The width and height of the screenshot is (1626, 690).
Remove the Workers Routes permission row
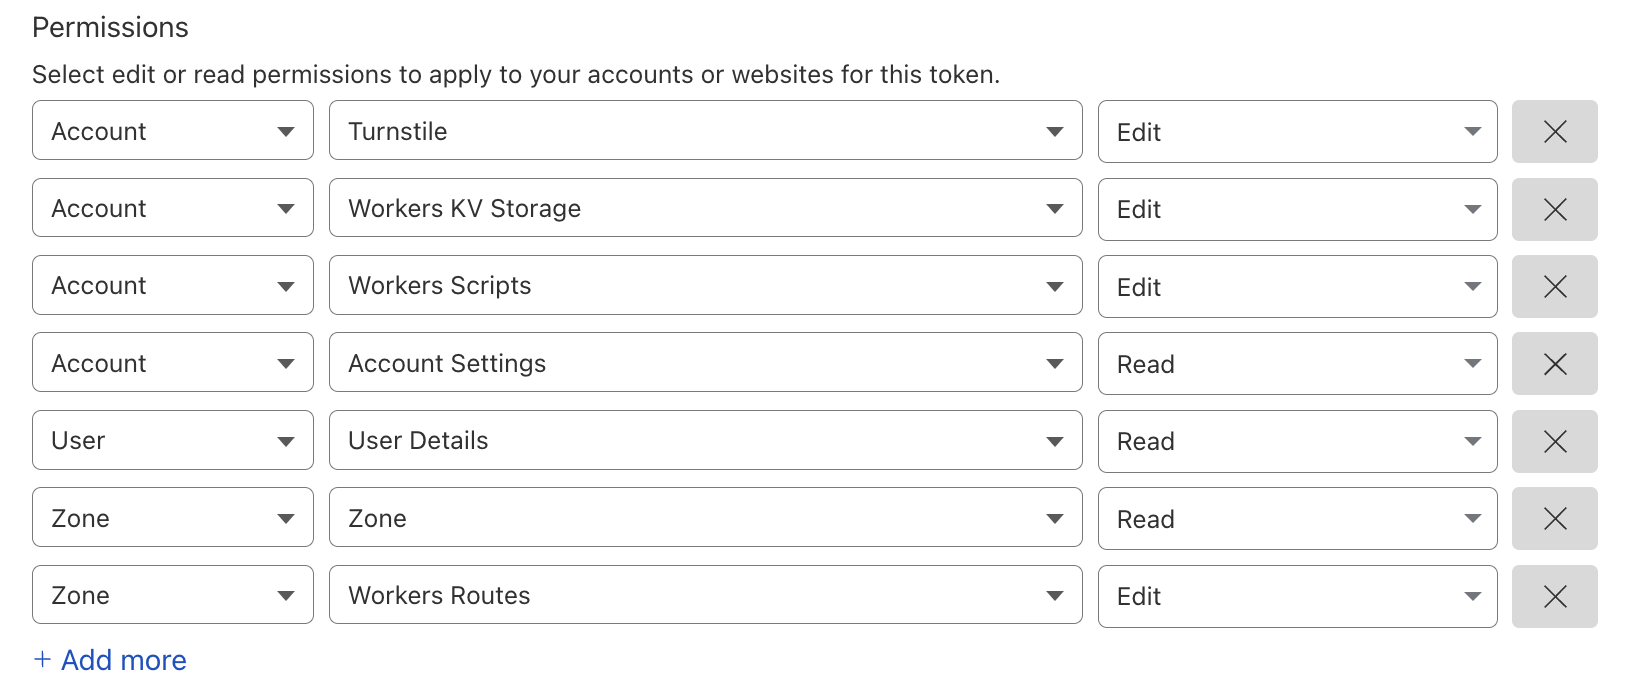[x=1554, y=596]
